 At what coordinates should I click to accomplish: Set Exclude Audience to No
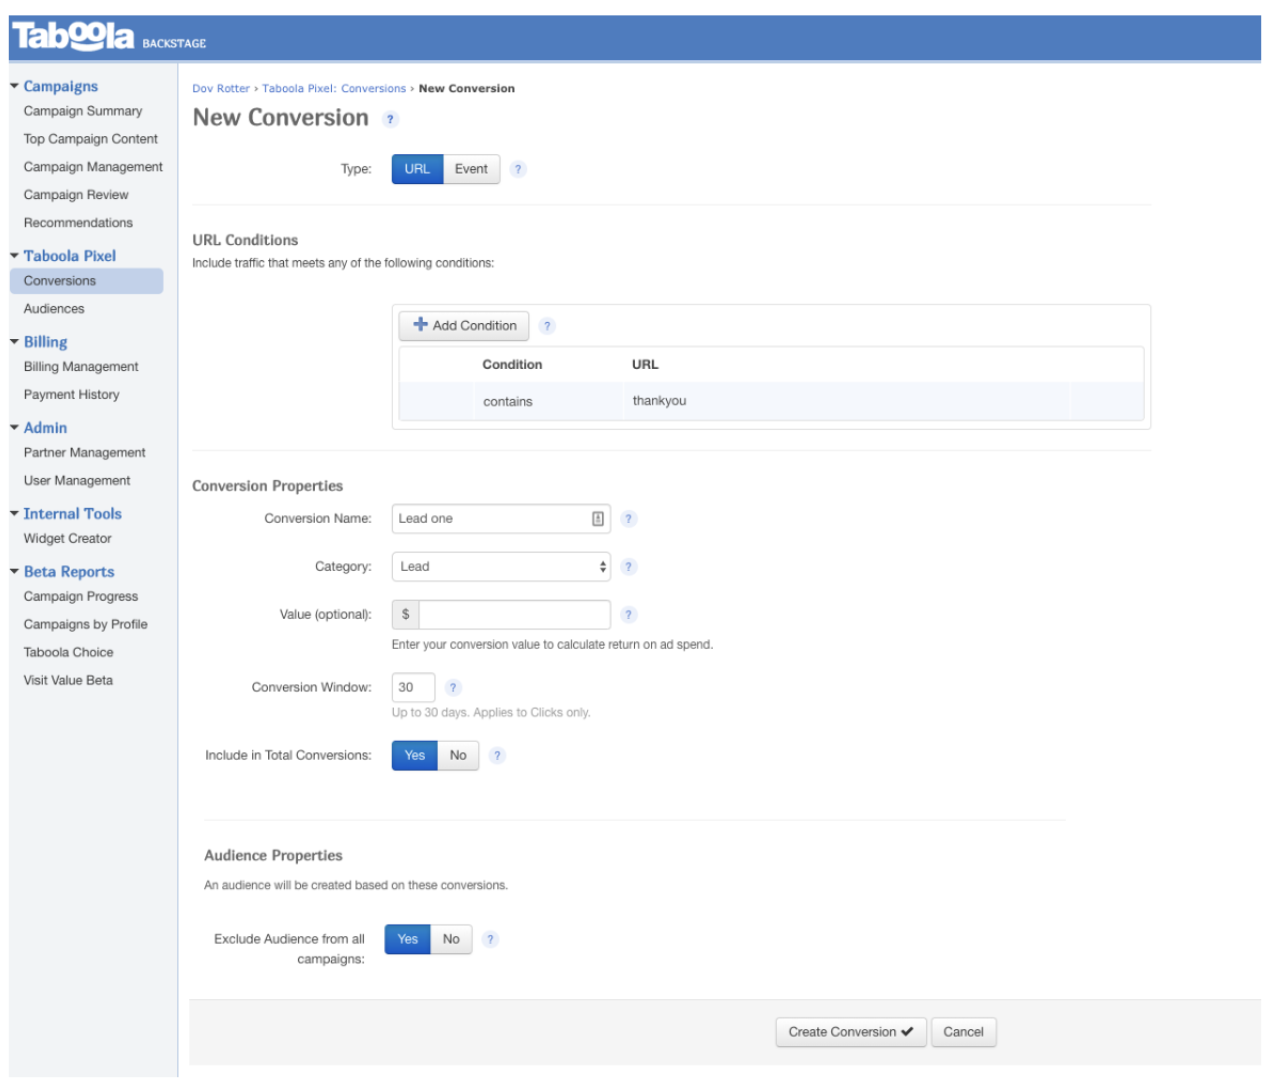[x=451, y=940]
